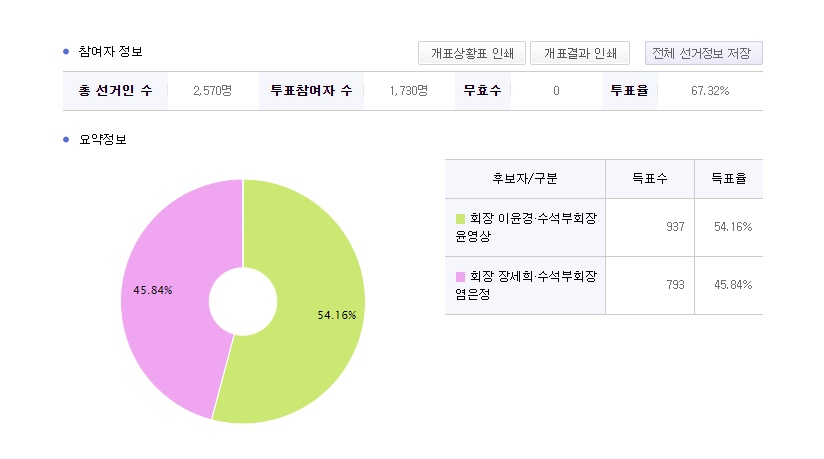Select the 회장 이윤경 candidate row
This screenshot has width=824, height=459.
point(525,227)
